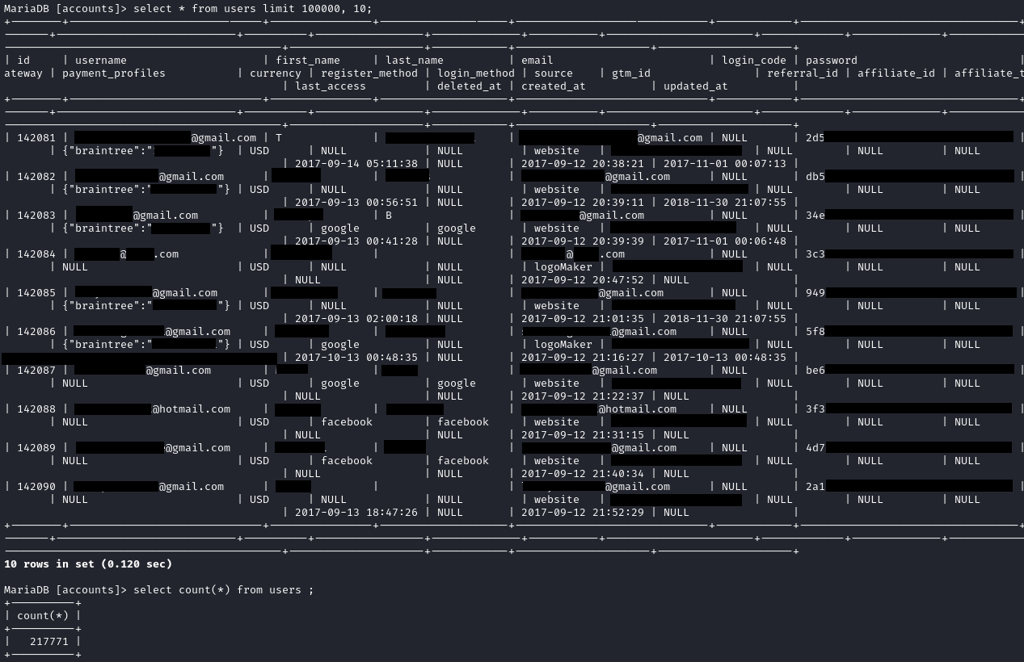The width and height of the screenshot is (1024, 662).
Task: Click the 'gtm_id' column header
Action: [x=631, y=73]
